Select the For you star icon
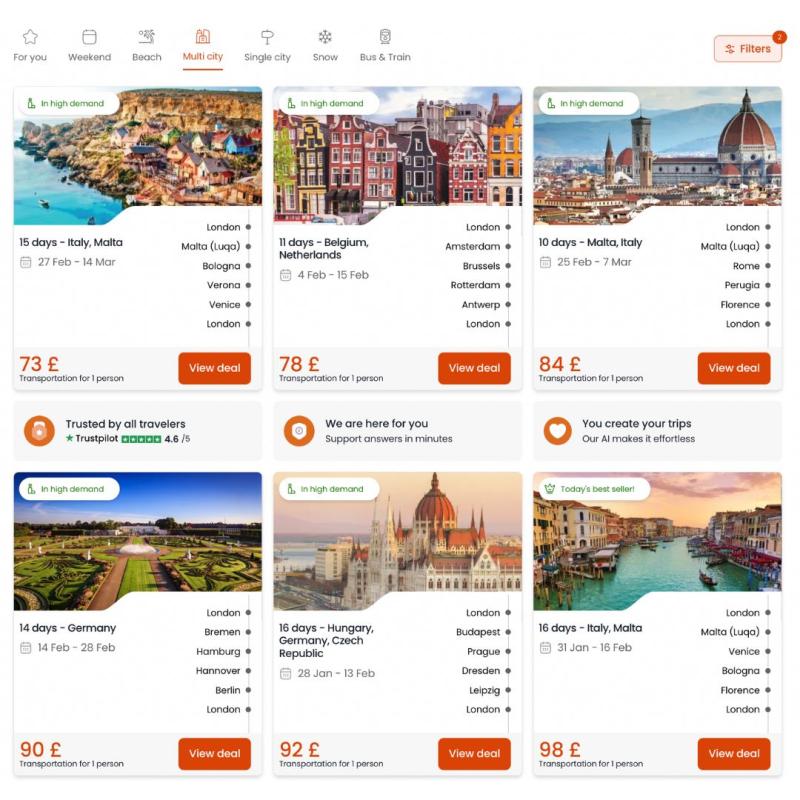Screen dimensions: 800x800 coord(30,37)
